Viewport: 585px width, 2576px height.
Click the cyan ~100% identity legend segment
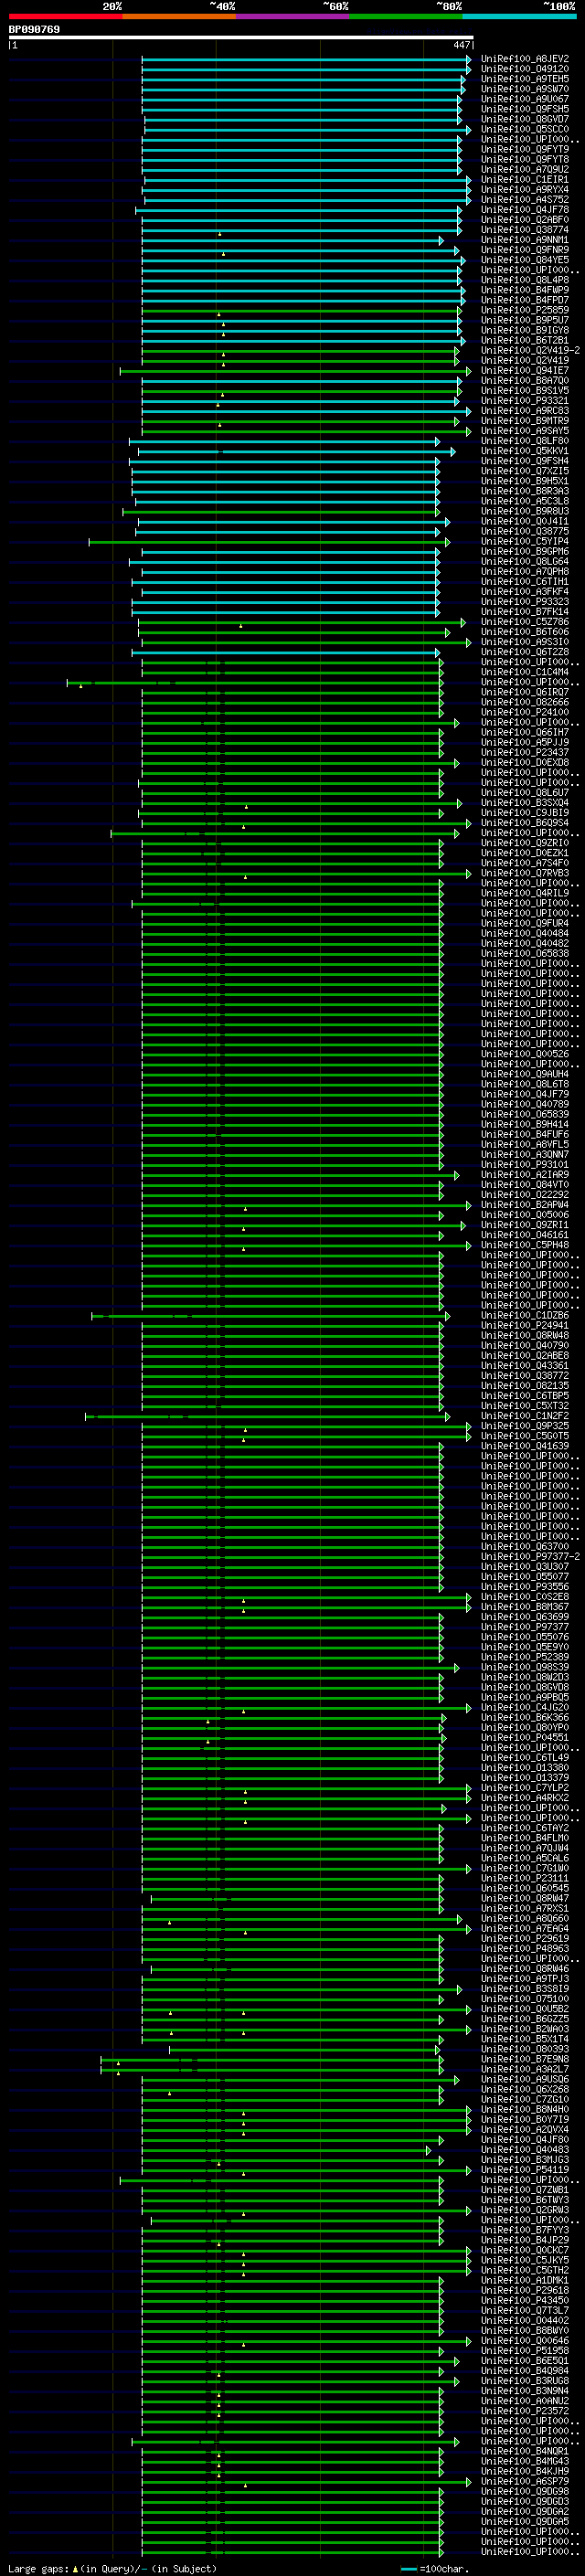click(x=520, y=16)
